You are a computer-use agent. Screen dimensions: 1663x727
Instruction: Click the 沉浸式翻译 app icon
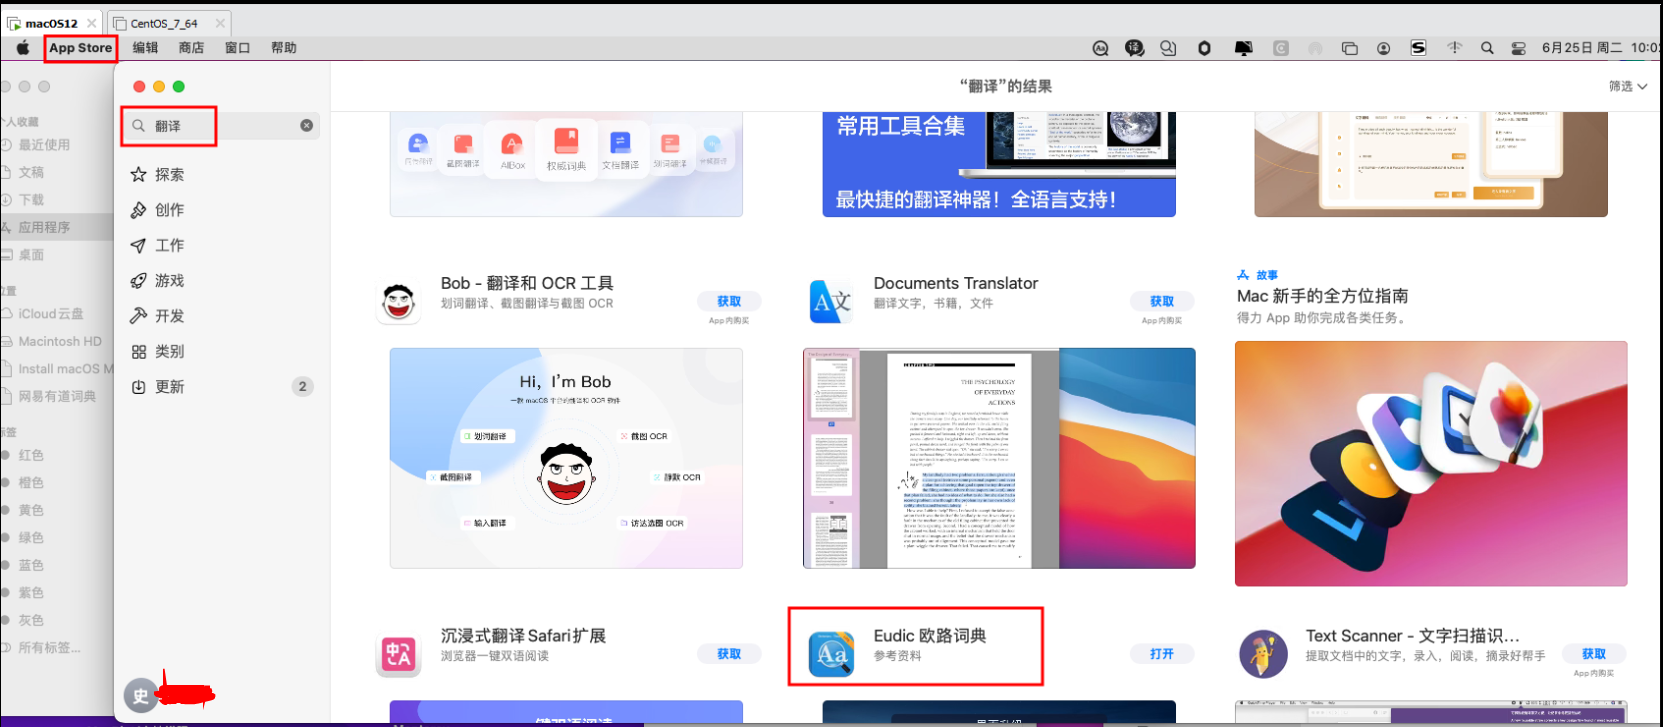point(398,654)
